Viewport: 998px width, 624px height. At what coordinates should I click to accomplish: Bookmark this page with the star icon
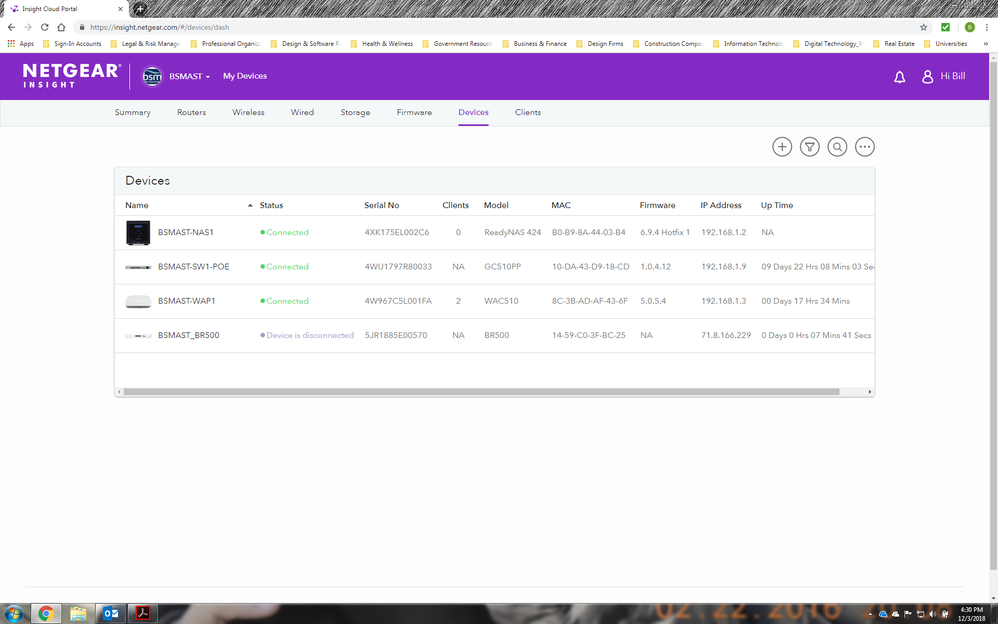pyautogui.click(x=924, y=27)
